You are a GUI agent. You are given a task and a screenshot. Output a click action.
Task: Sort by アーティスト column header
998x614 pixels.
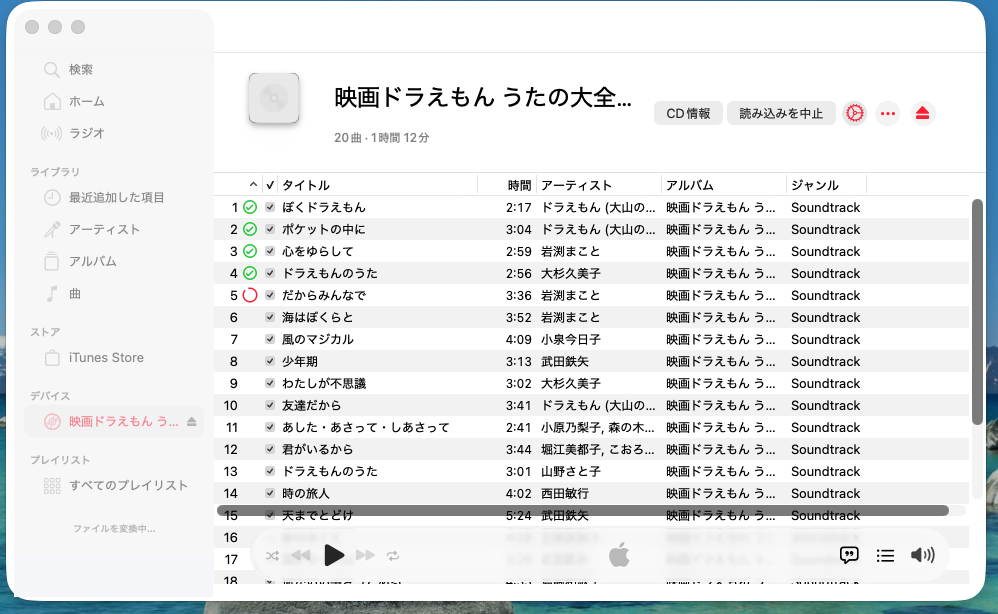click(x=598, y=185)
